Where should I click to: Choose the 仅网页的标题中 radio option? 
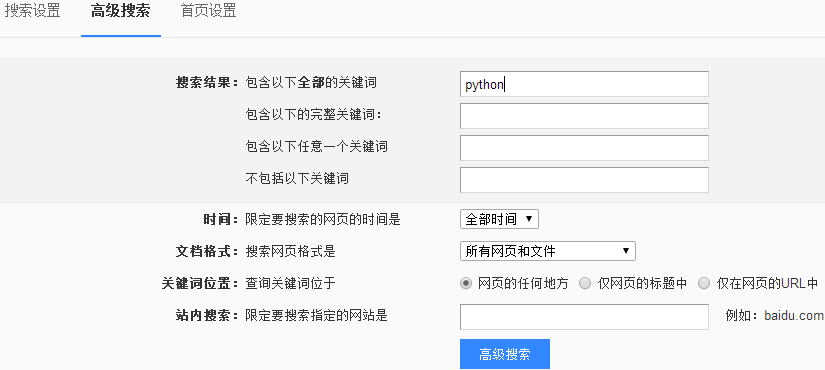585,284
